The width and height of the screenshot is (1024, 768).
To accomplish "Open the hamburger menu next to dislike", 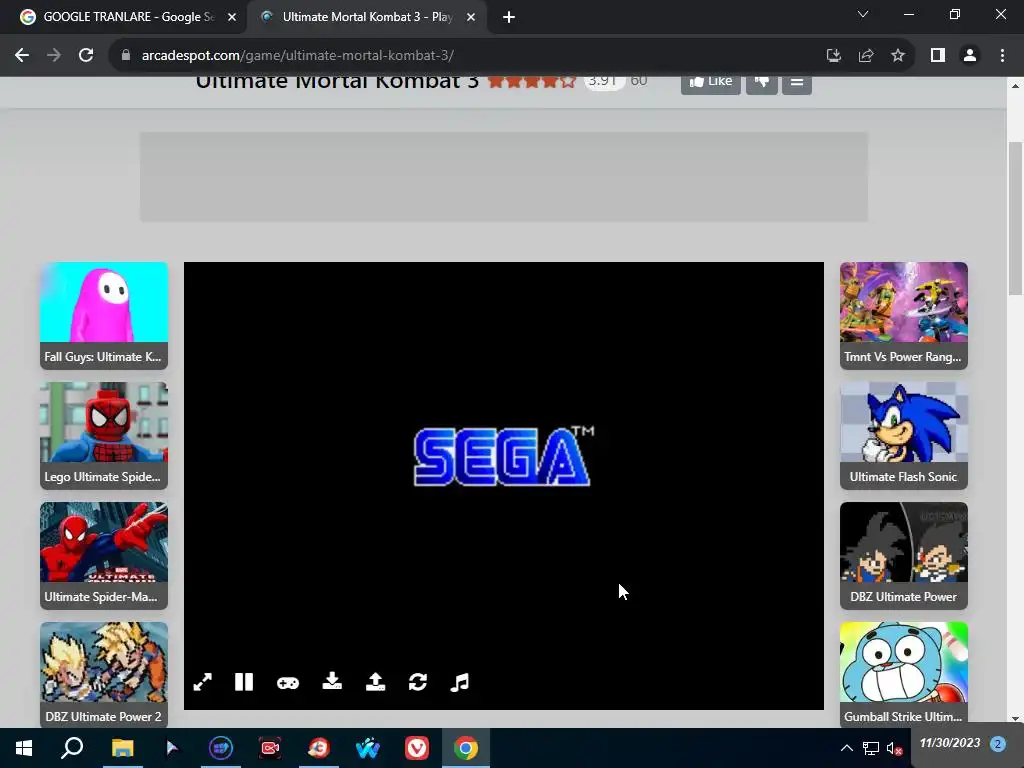I will [797, 83].
